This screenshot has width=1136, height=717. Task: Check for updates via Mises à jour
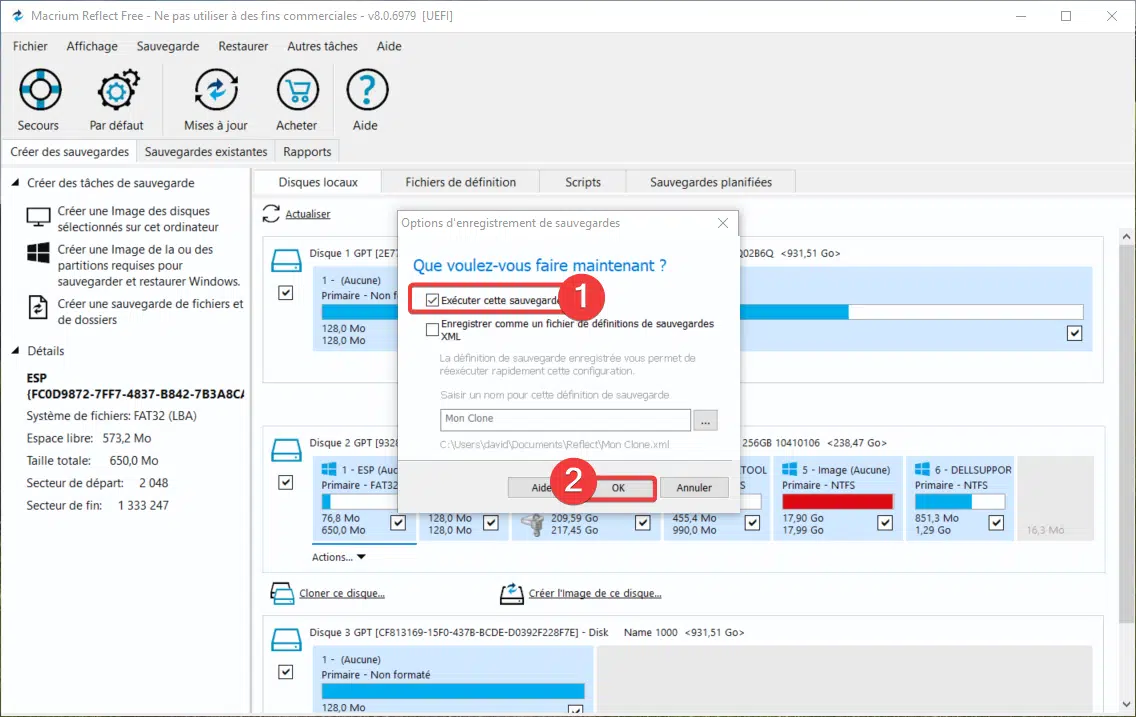(216, 90)
